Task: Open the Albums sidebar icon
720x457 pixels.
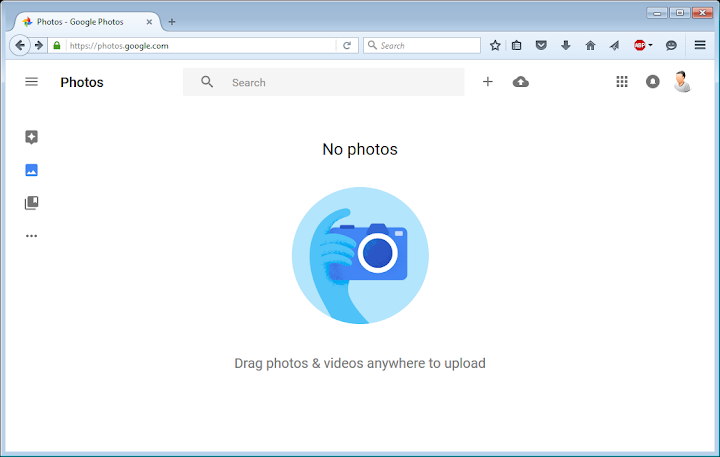Action: coord(31,203)
